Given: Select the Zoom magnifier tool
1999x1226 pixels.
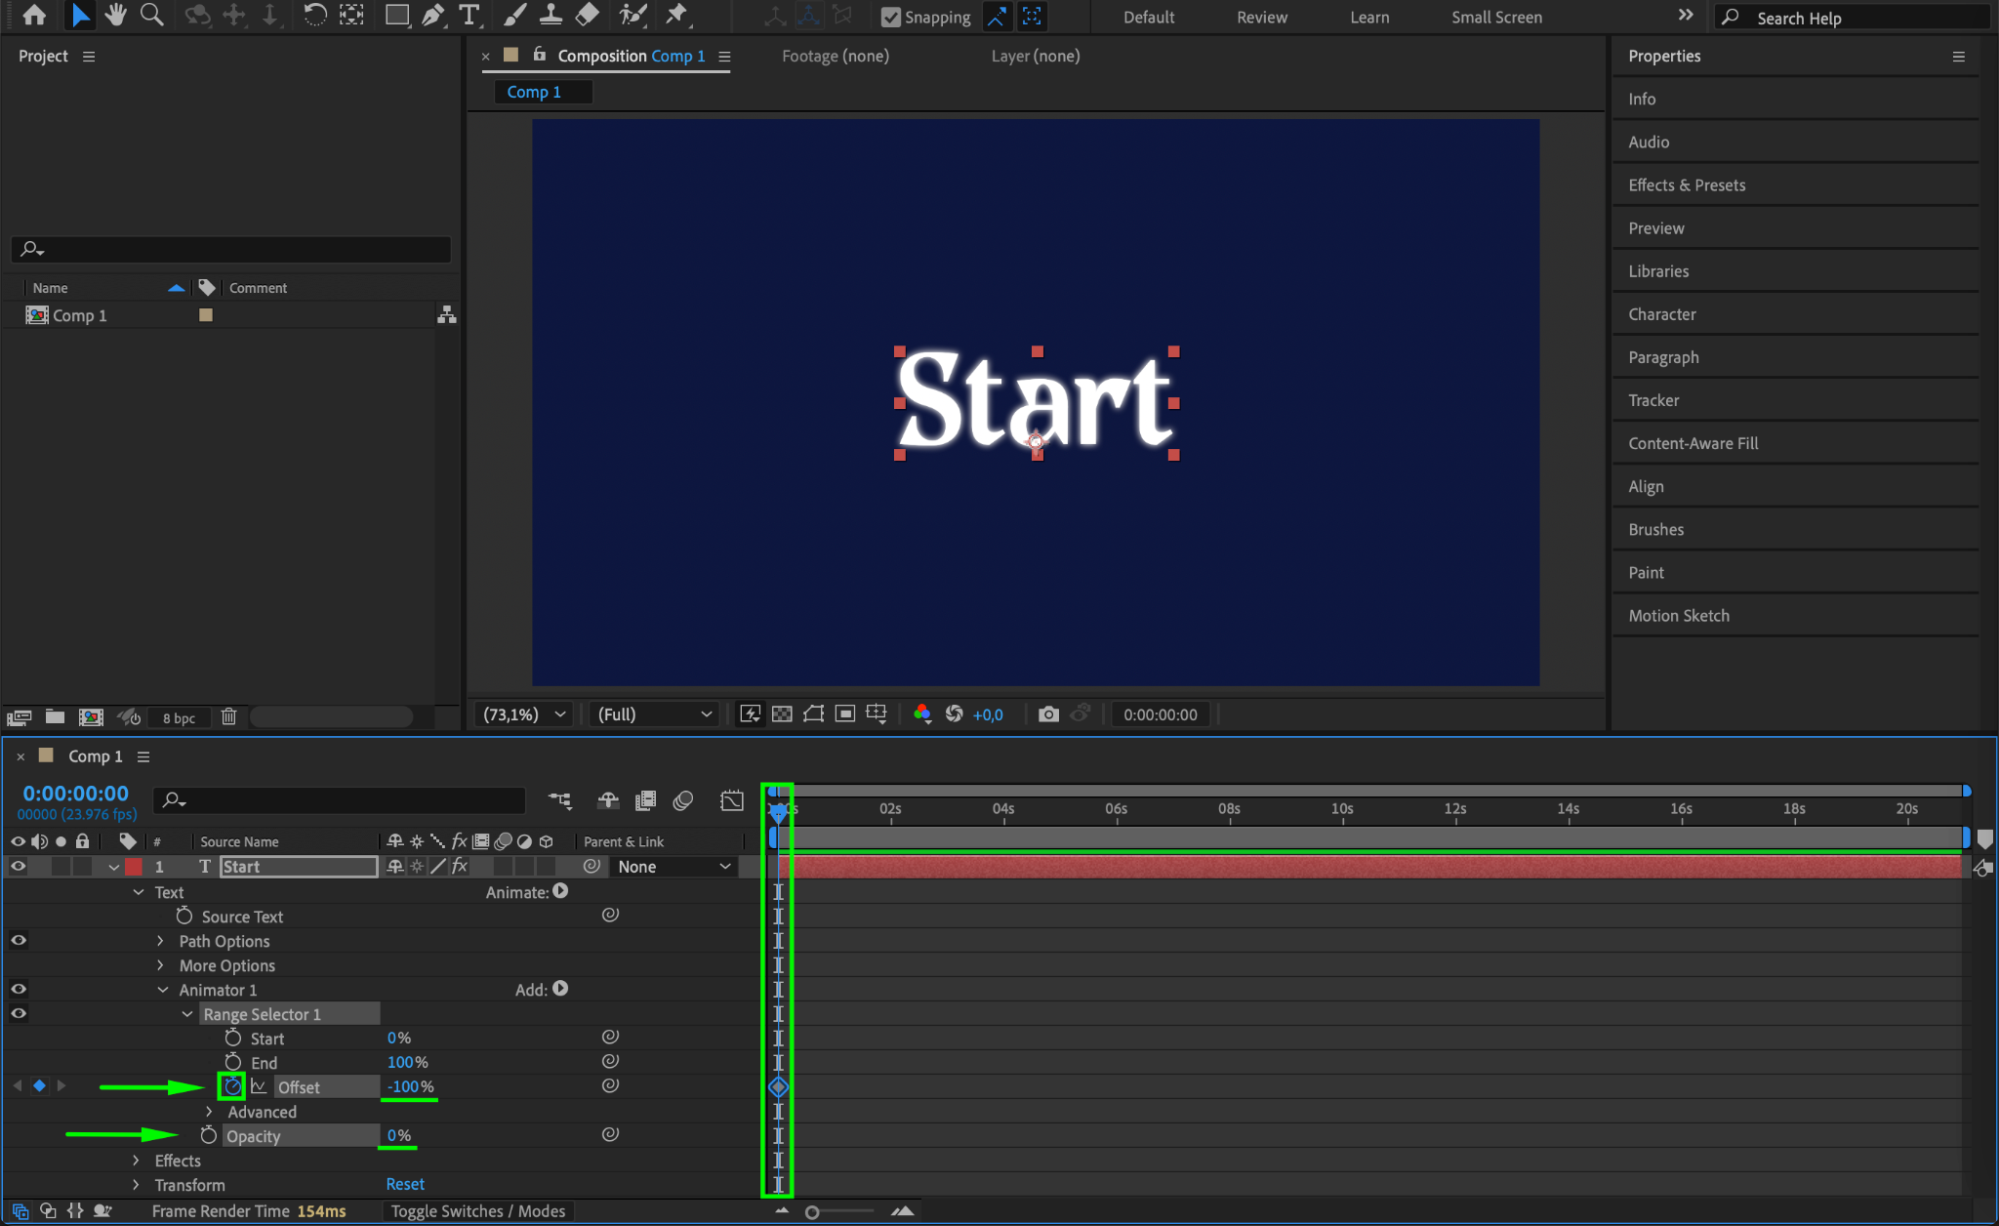Looking at the screenshot, I should point(152,15).
